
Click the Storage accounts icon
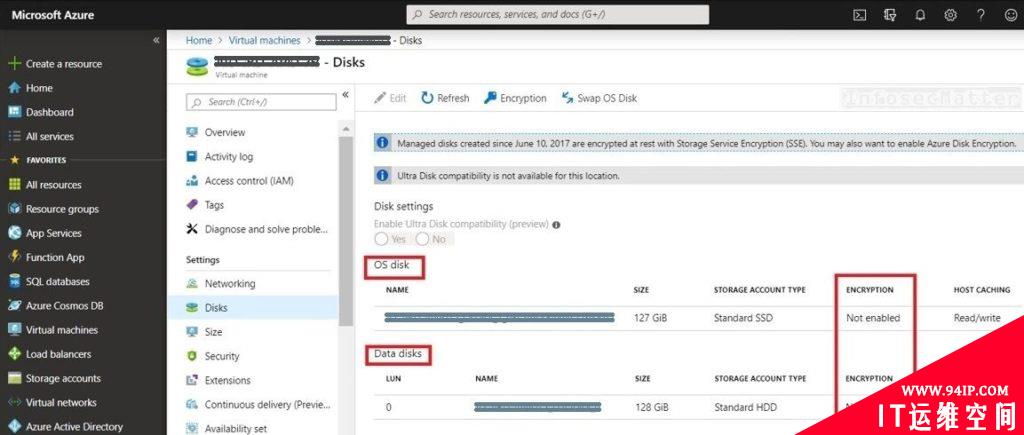point(14,378)
